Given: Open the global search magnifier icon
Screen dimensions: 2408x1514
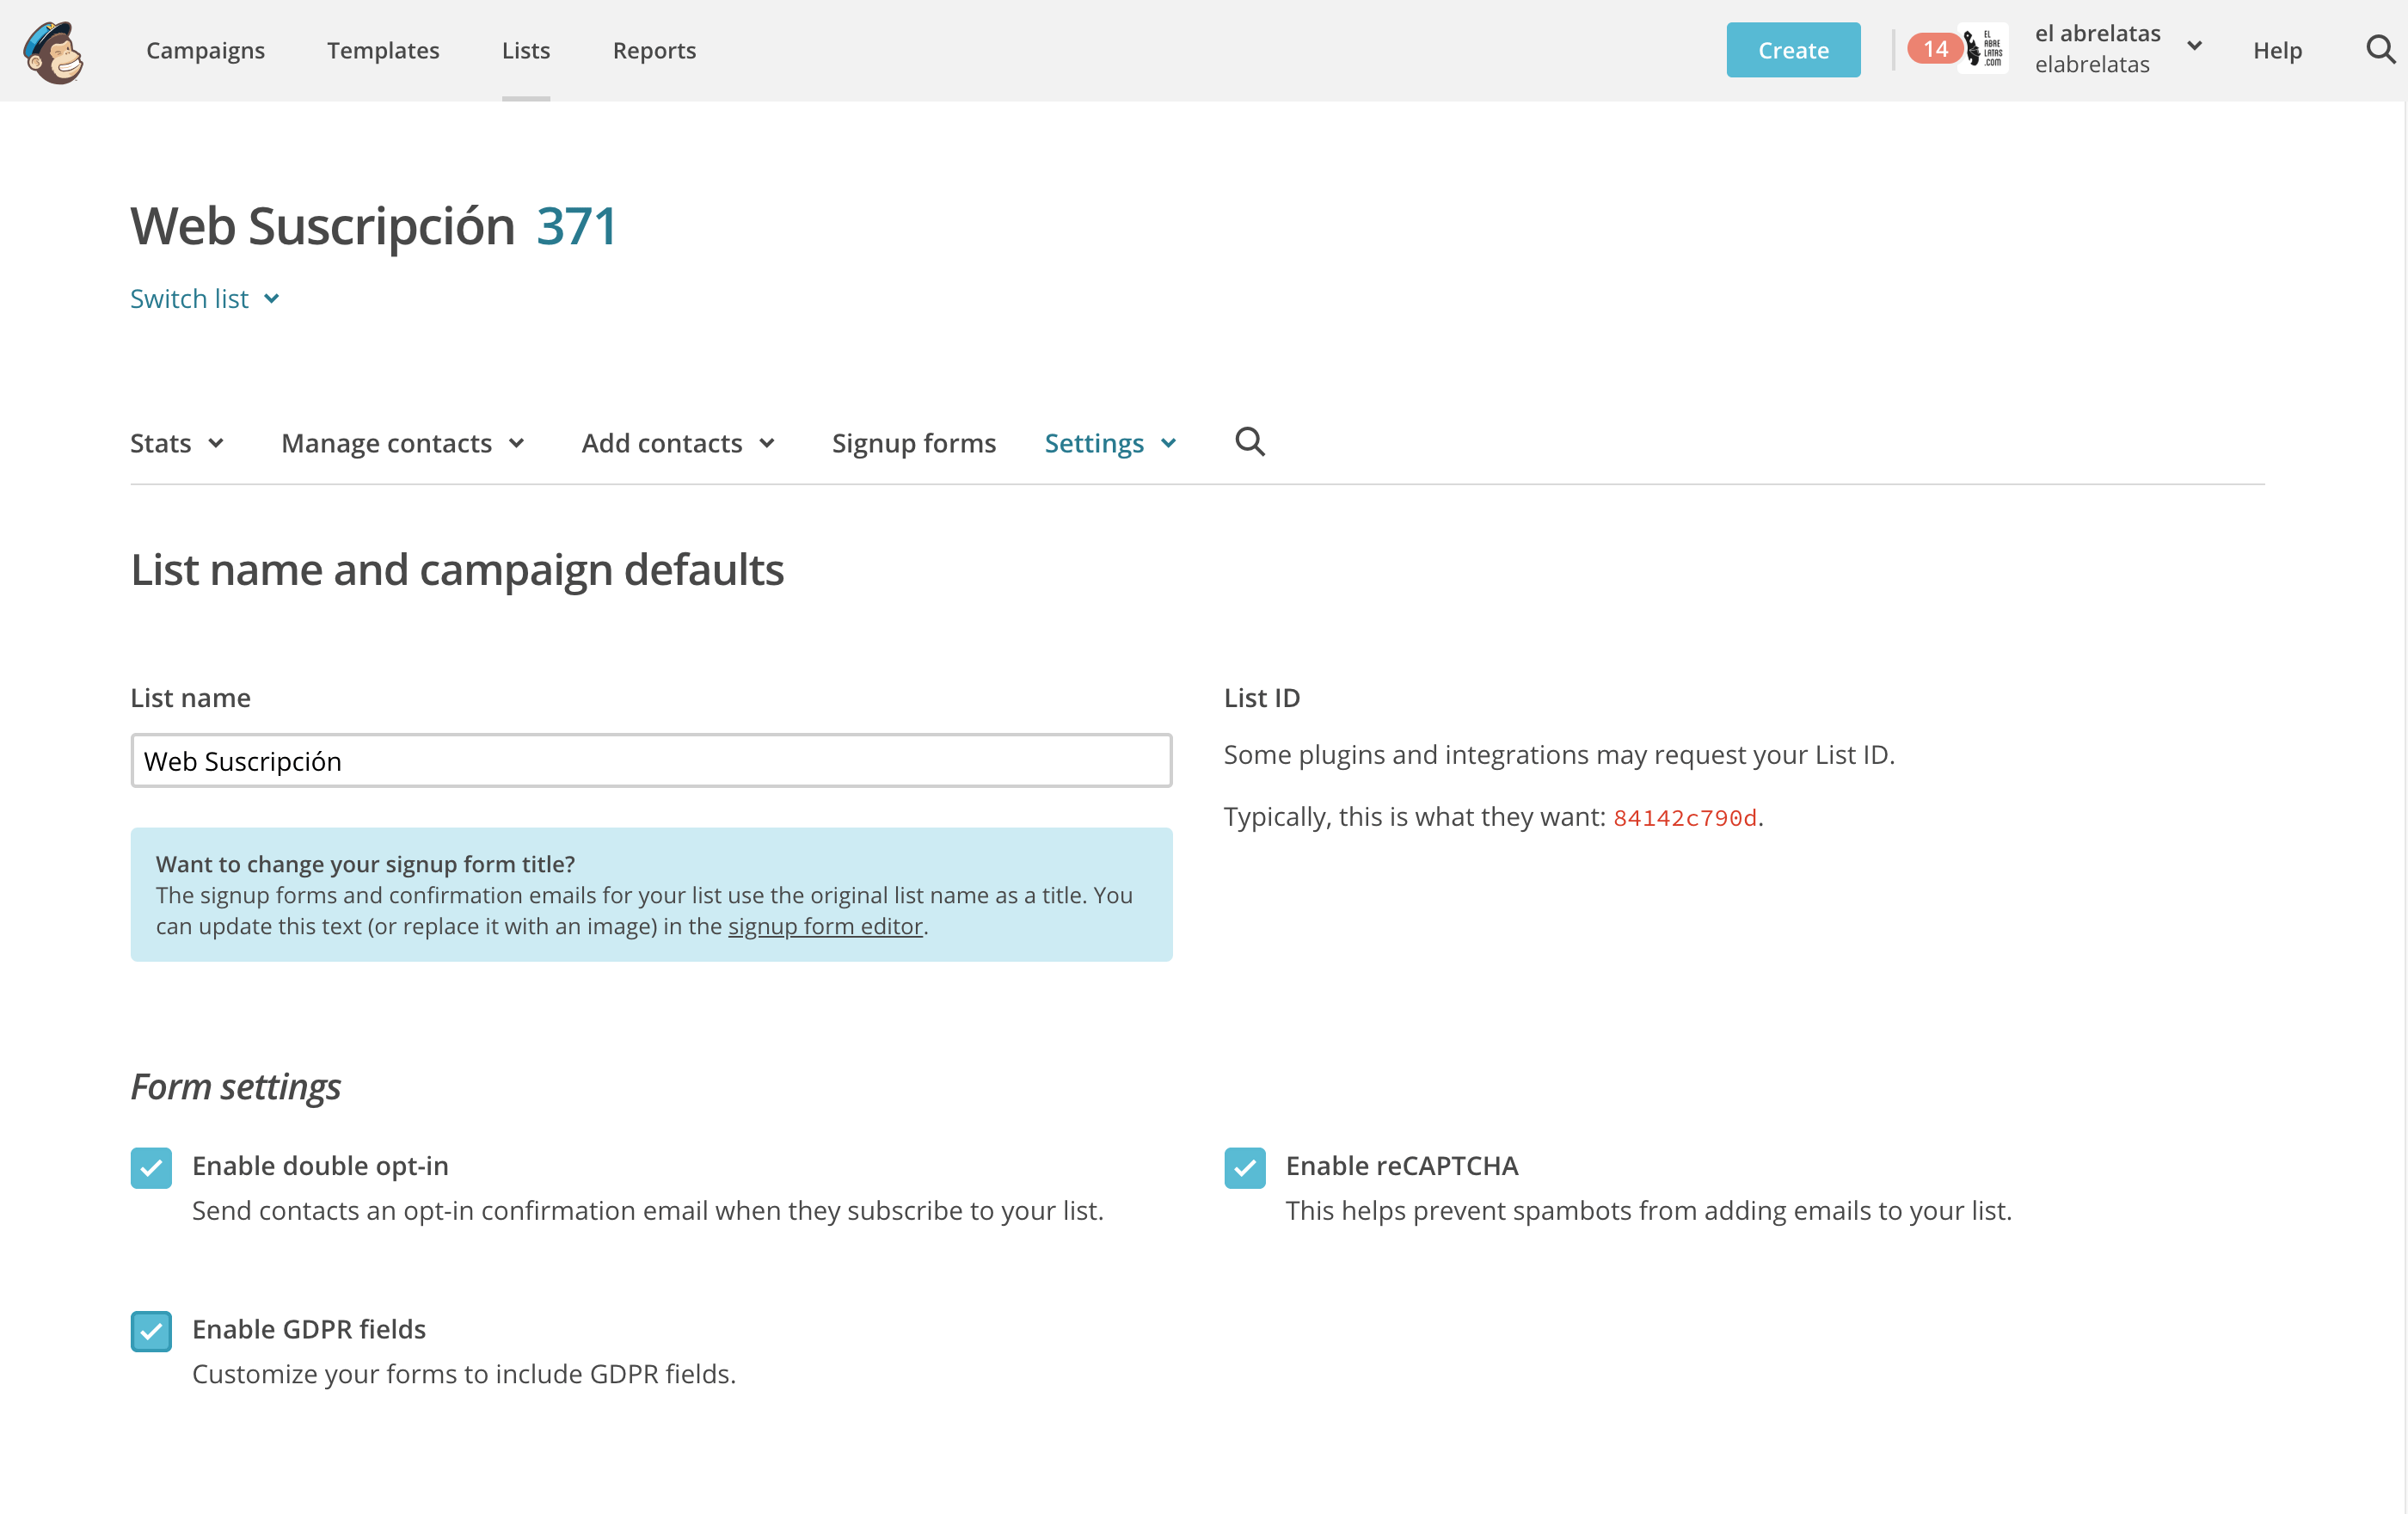Looking at the screenshot, I should [2380, 49].
